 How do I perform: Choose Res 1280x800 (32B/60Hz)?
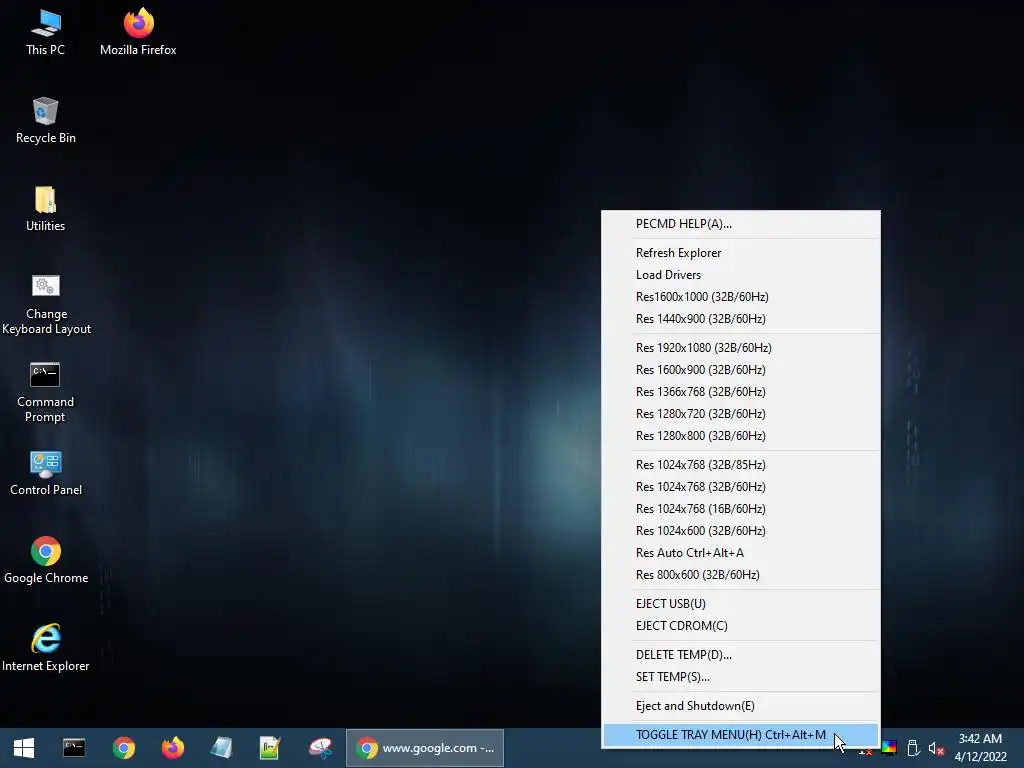(x=741, y=436)
